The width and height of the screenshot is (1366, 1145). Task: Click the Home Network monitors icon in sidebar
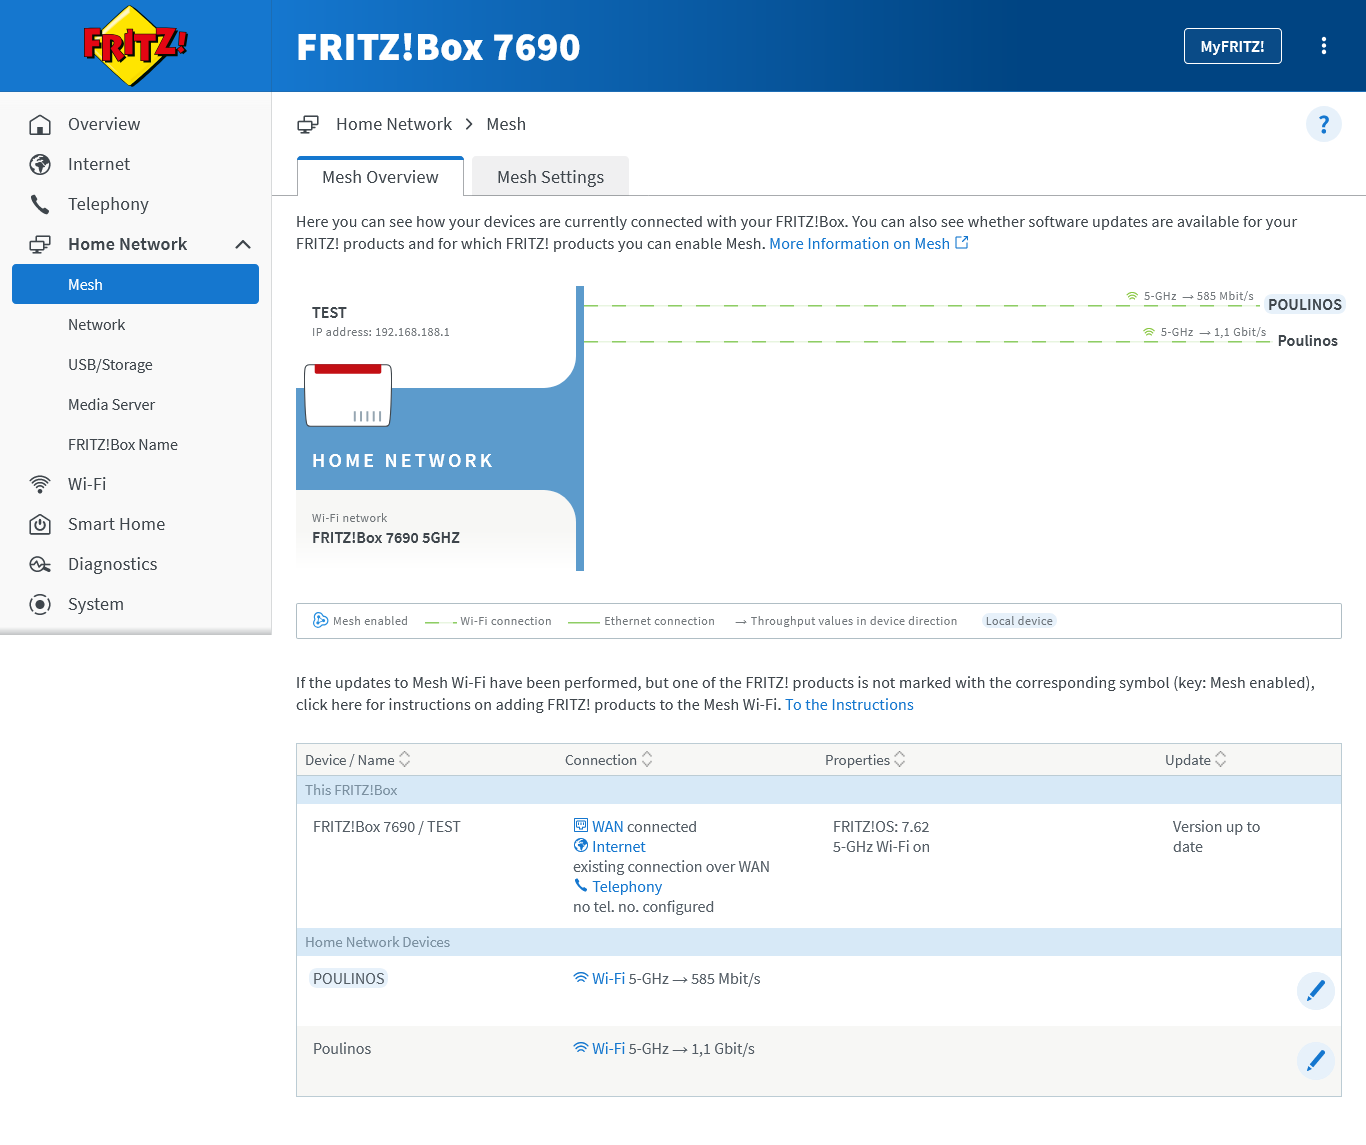click(40, 244)
